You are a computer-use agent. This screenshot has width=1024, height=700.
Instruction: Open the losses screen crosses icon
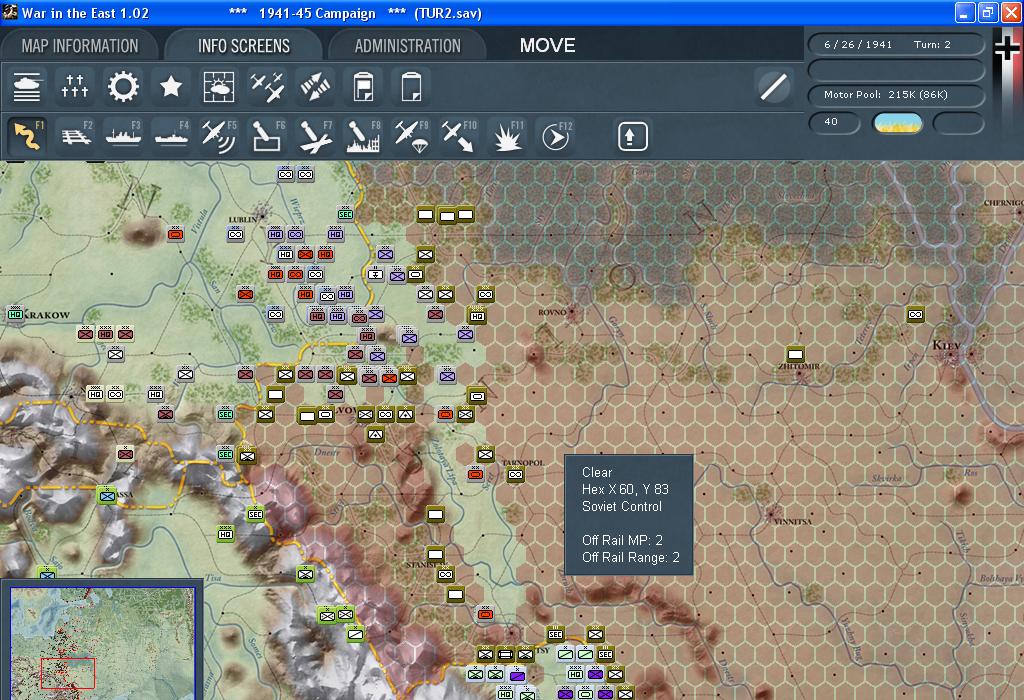(74, 86)
